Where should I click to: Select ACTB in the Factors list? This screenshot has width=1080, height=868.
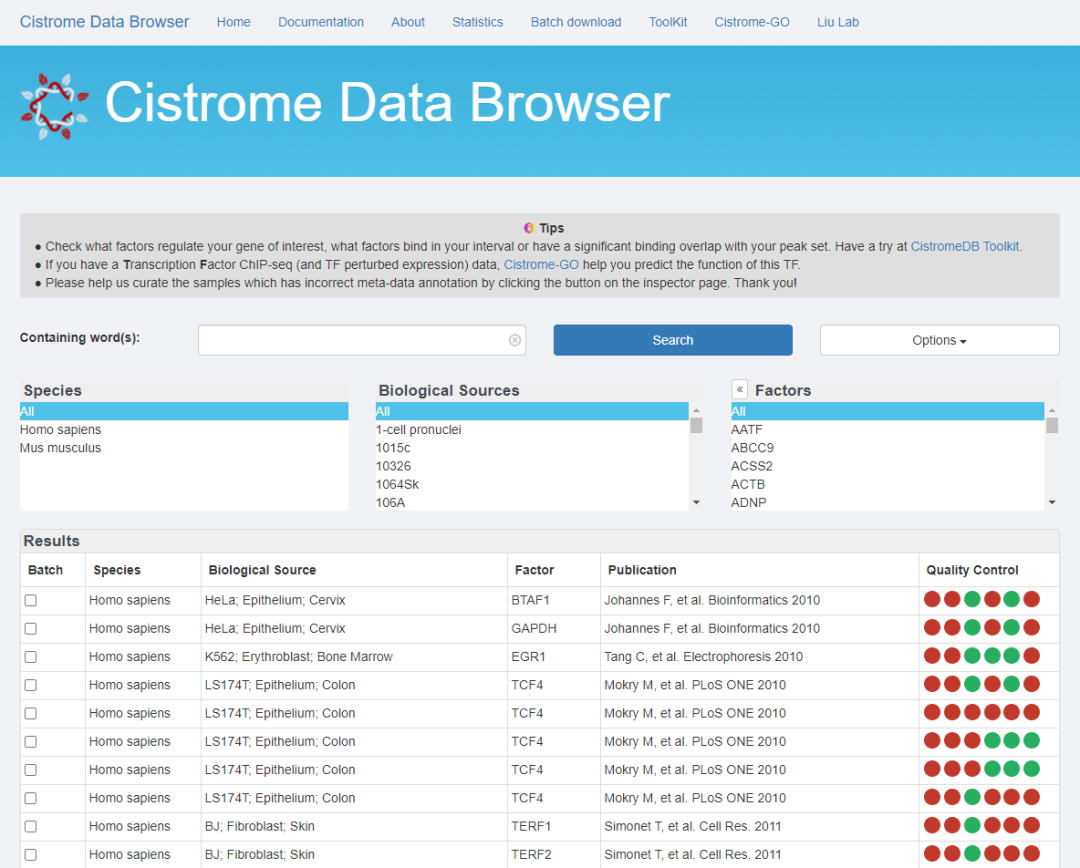pyautogui.click(x=887, y=484)
